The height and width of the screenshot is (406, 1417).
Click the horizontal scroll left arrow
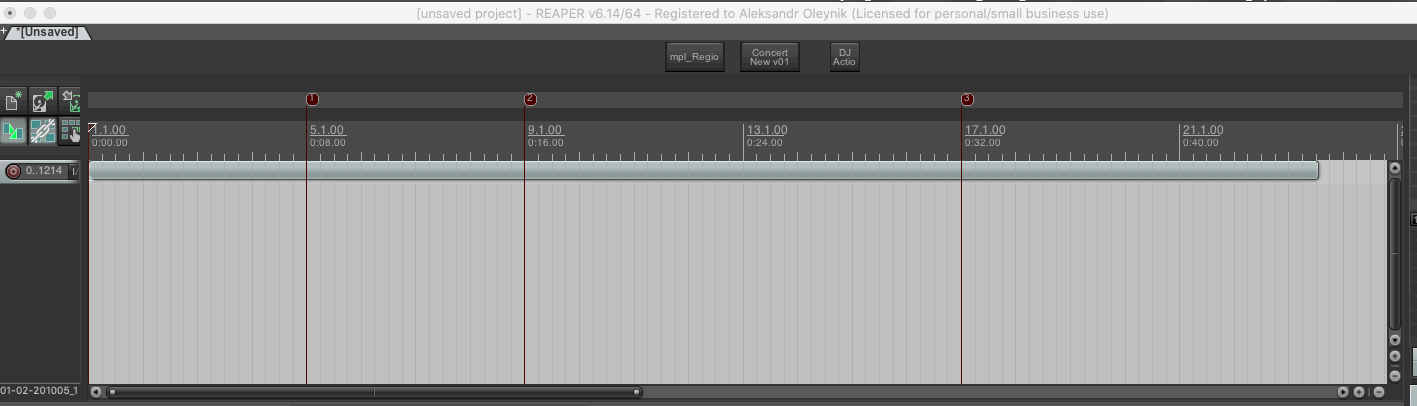(96, 392)
